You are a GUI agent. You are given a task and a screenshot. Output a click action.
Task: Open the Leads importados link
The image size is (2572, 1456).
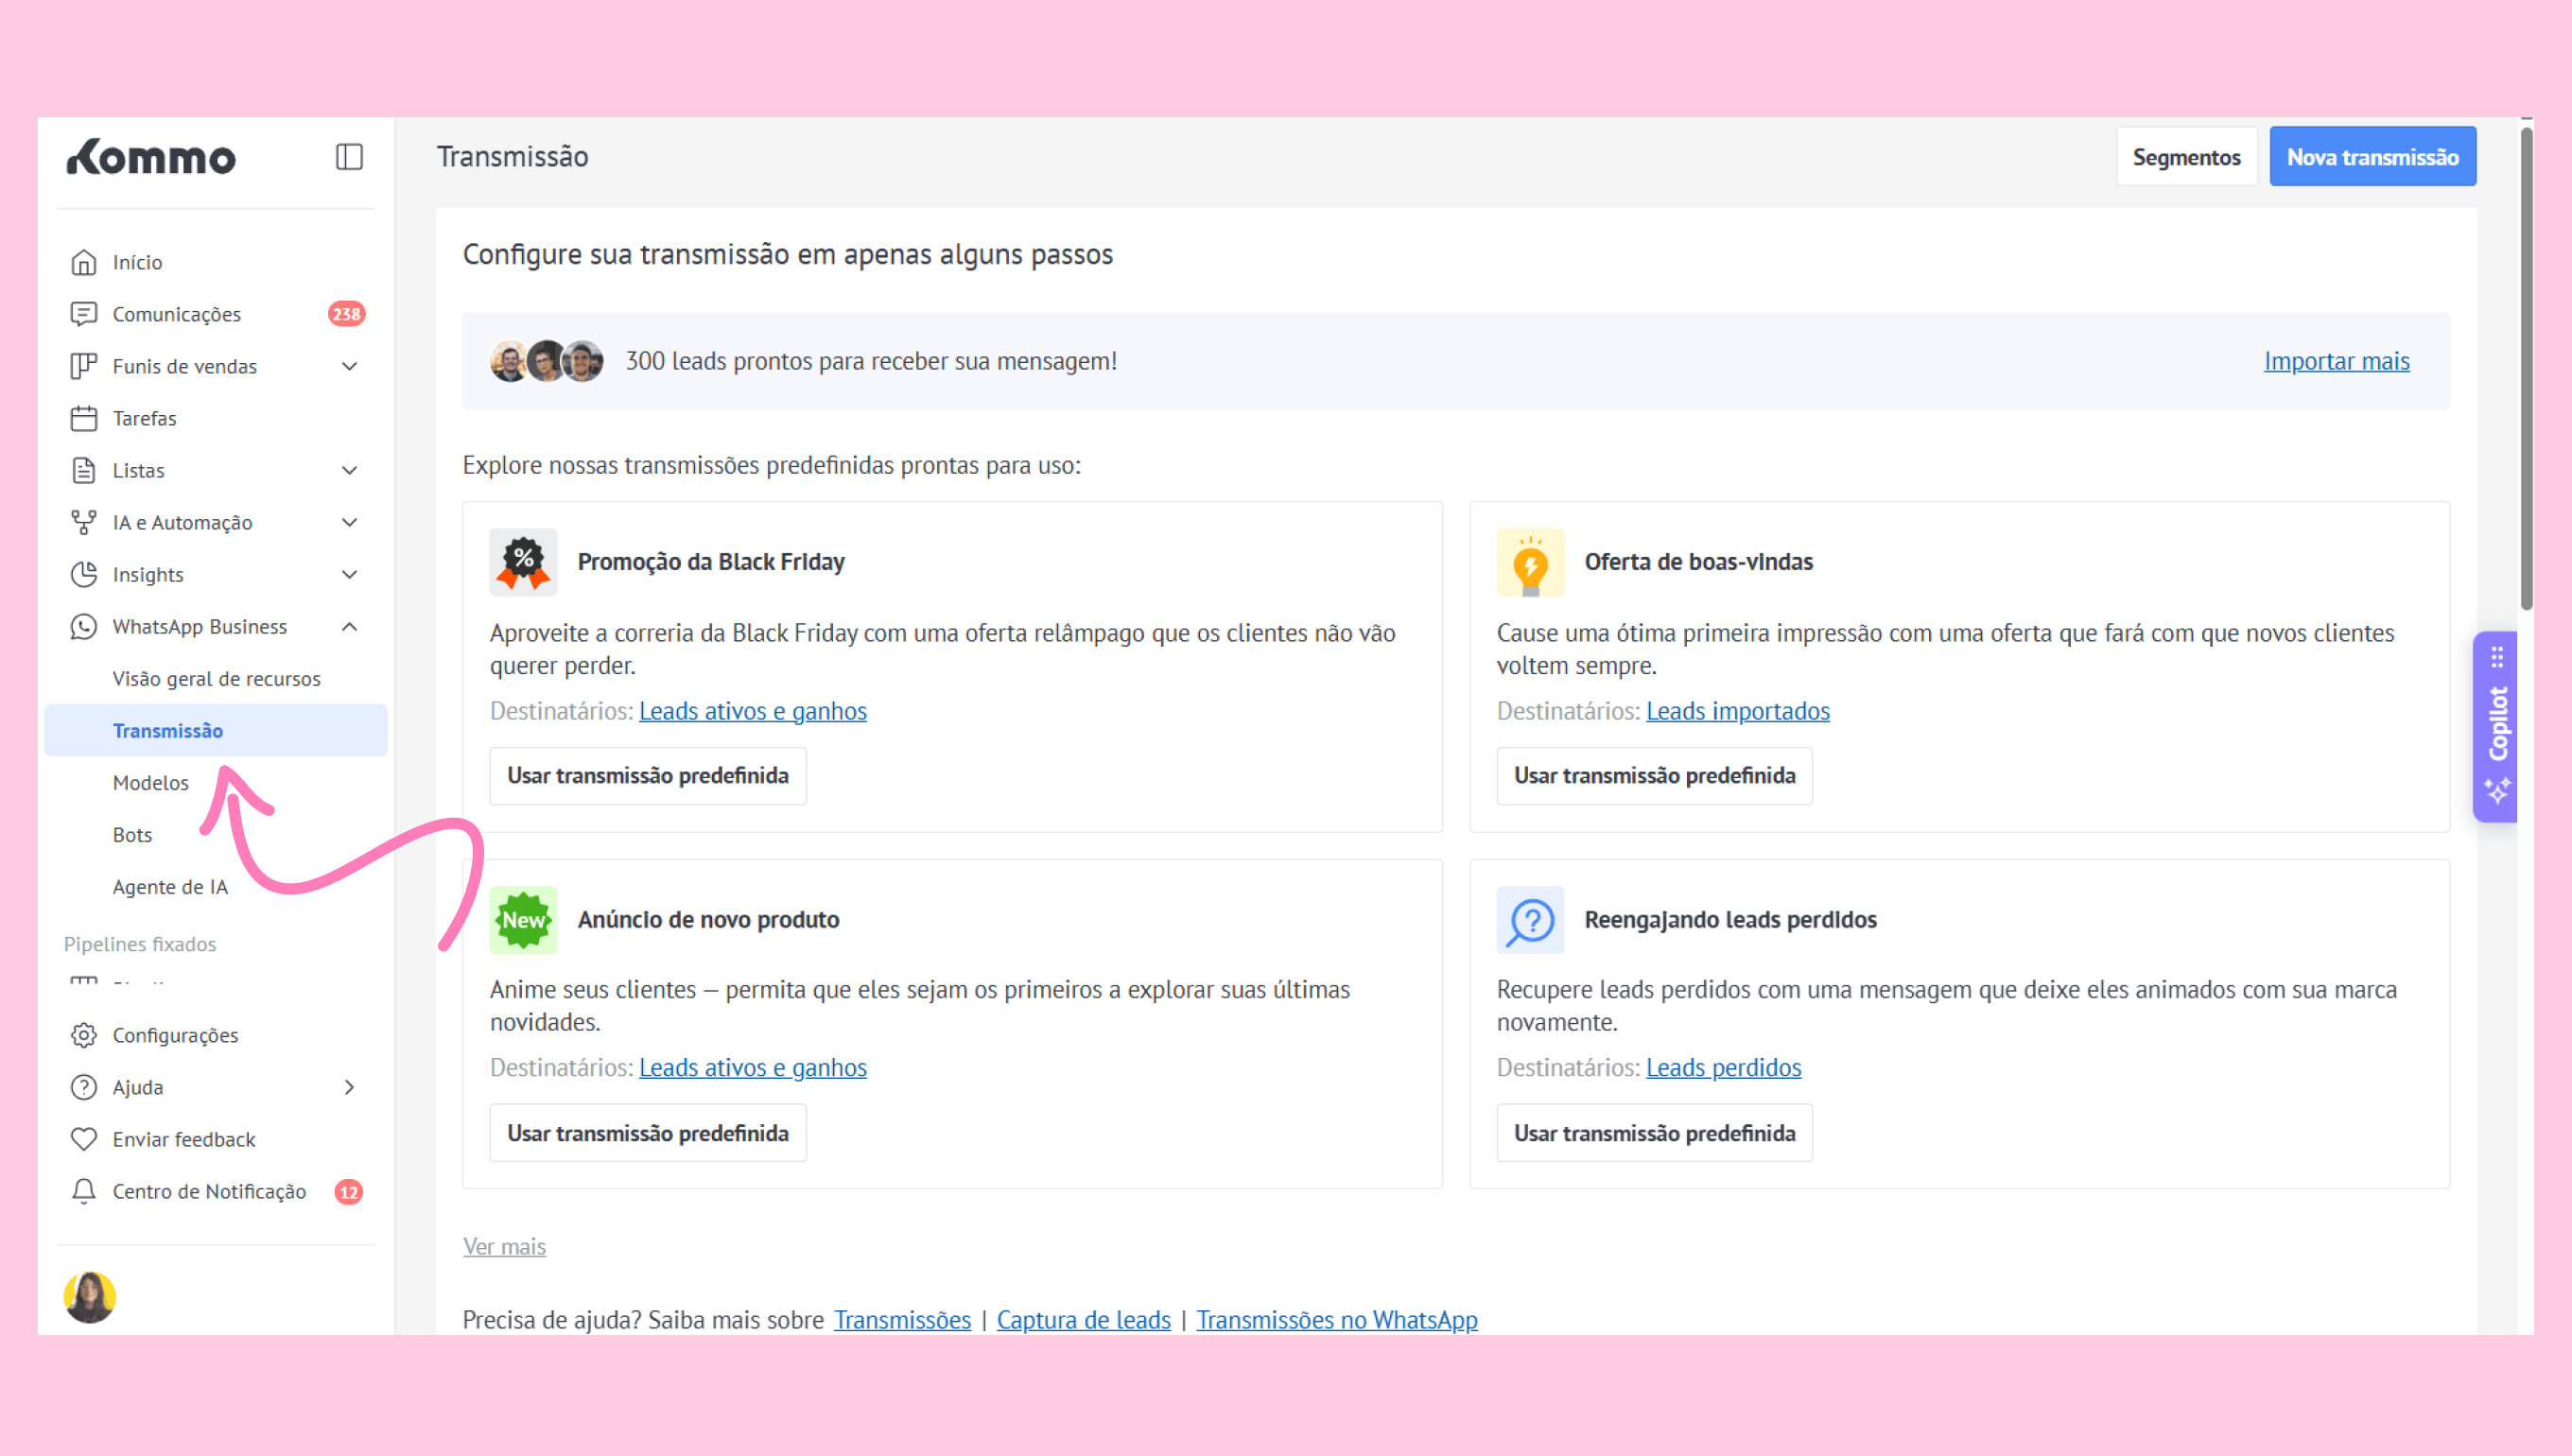point(1738,711)
